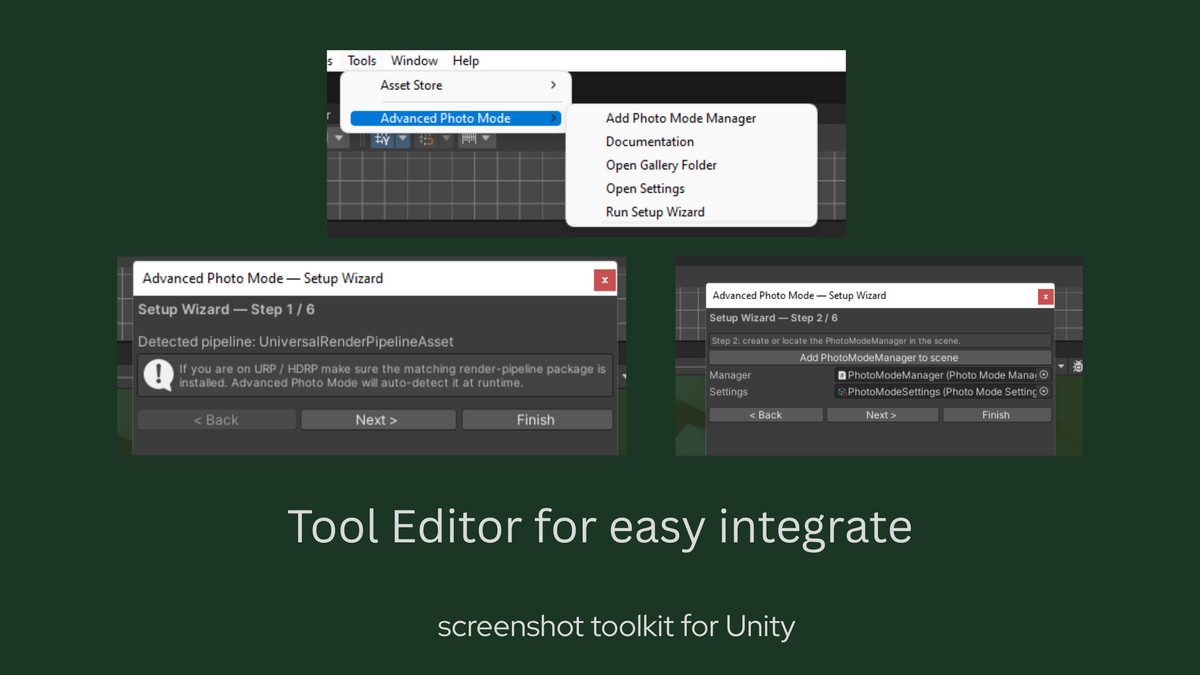Choose Open Settings in the submenu
This screenshot has width=1200, height=675.
pyautogui.click(x=645, y=189)
